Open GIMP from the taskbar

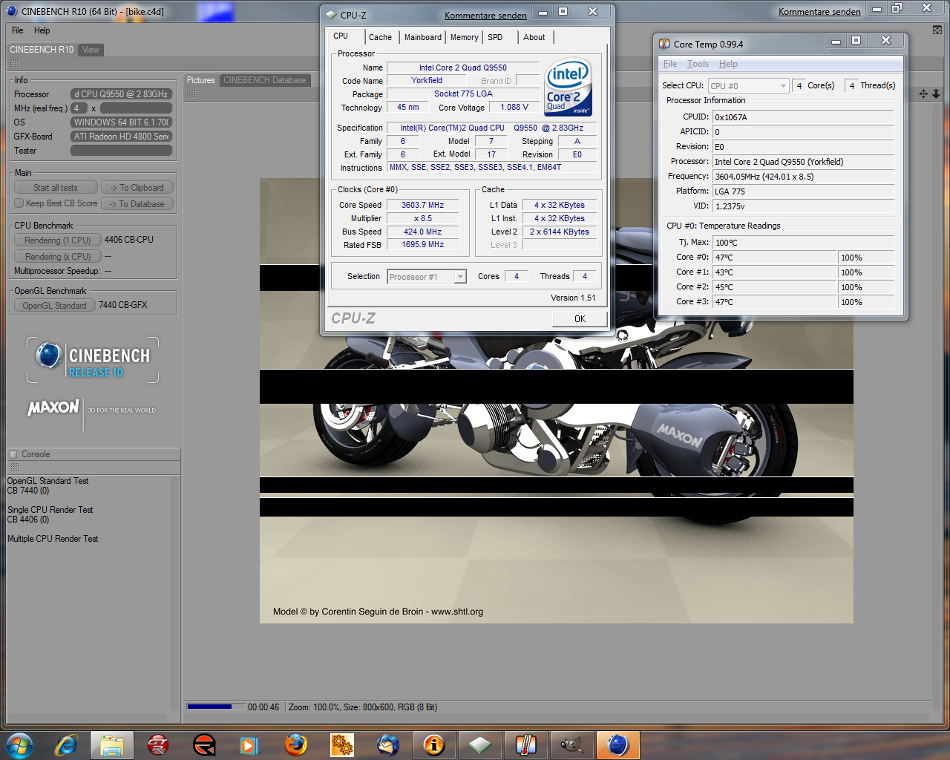[571, 745]
